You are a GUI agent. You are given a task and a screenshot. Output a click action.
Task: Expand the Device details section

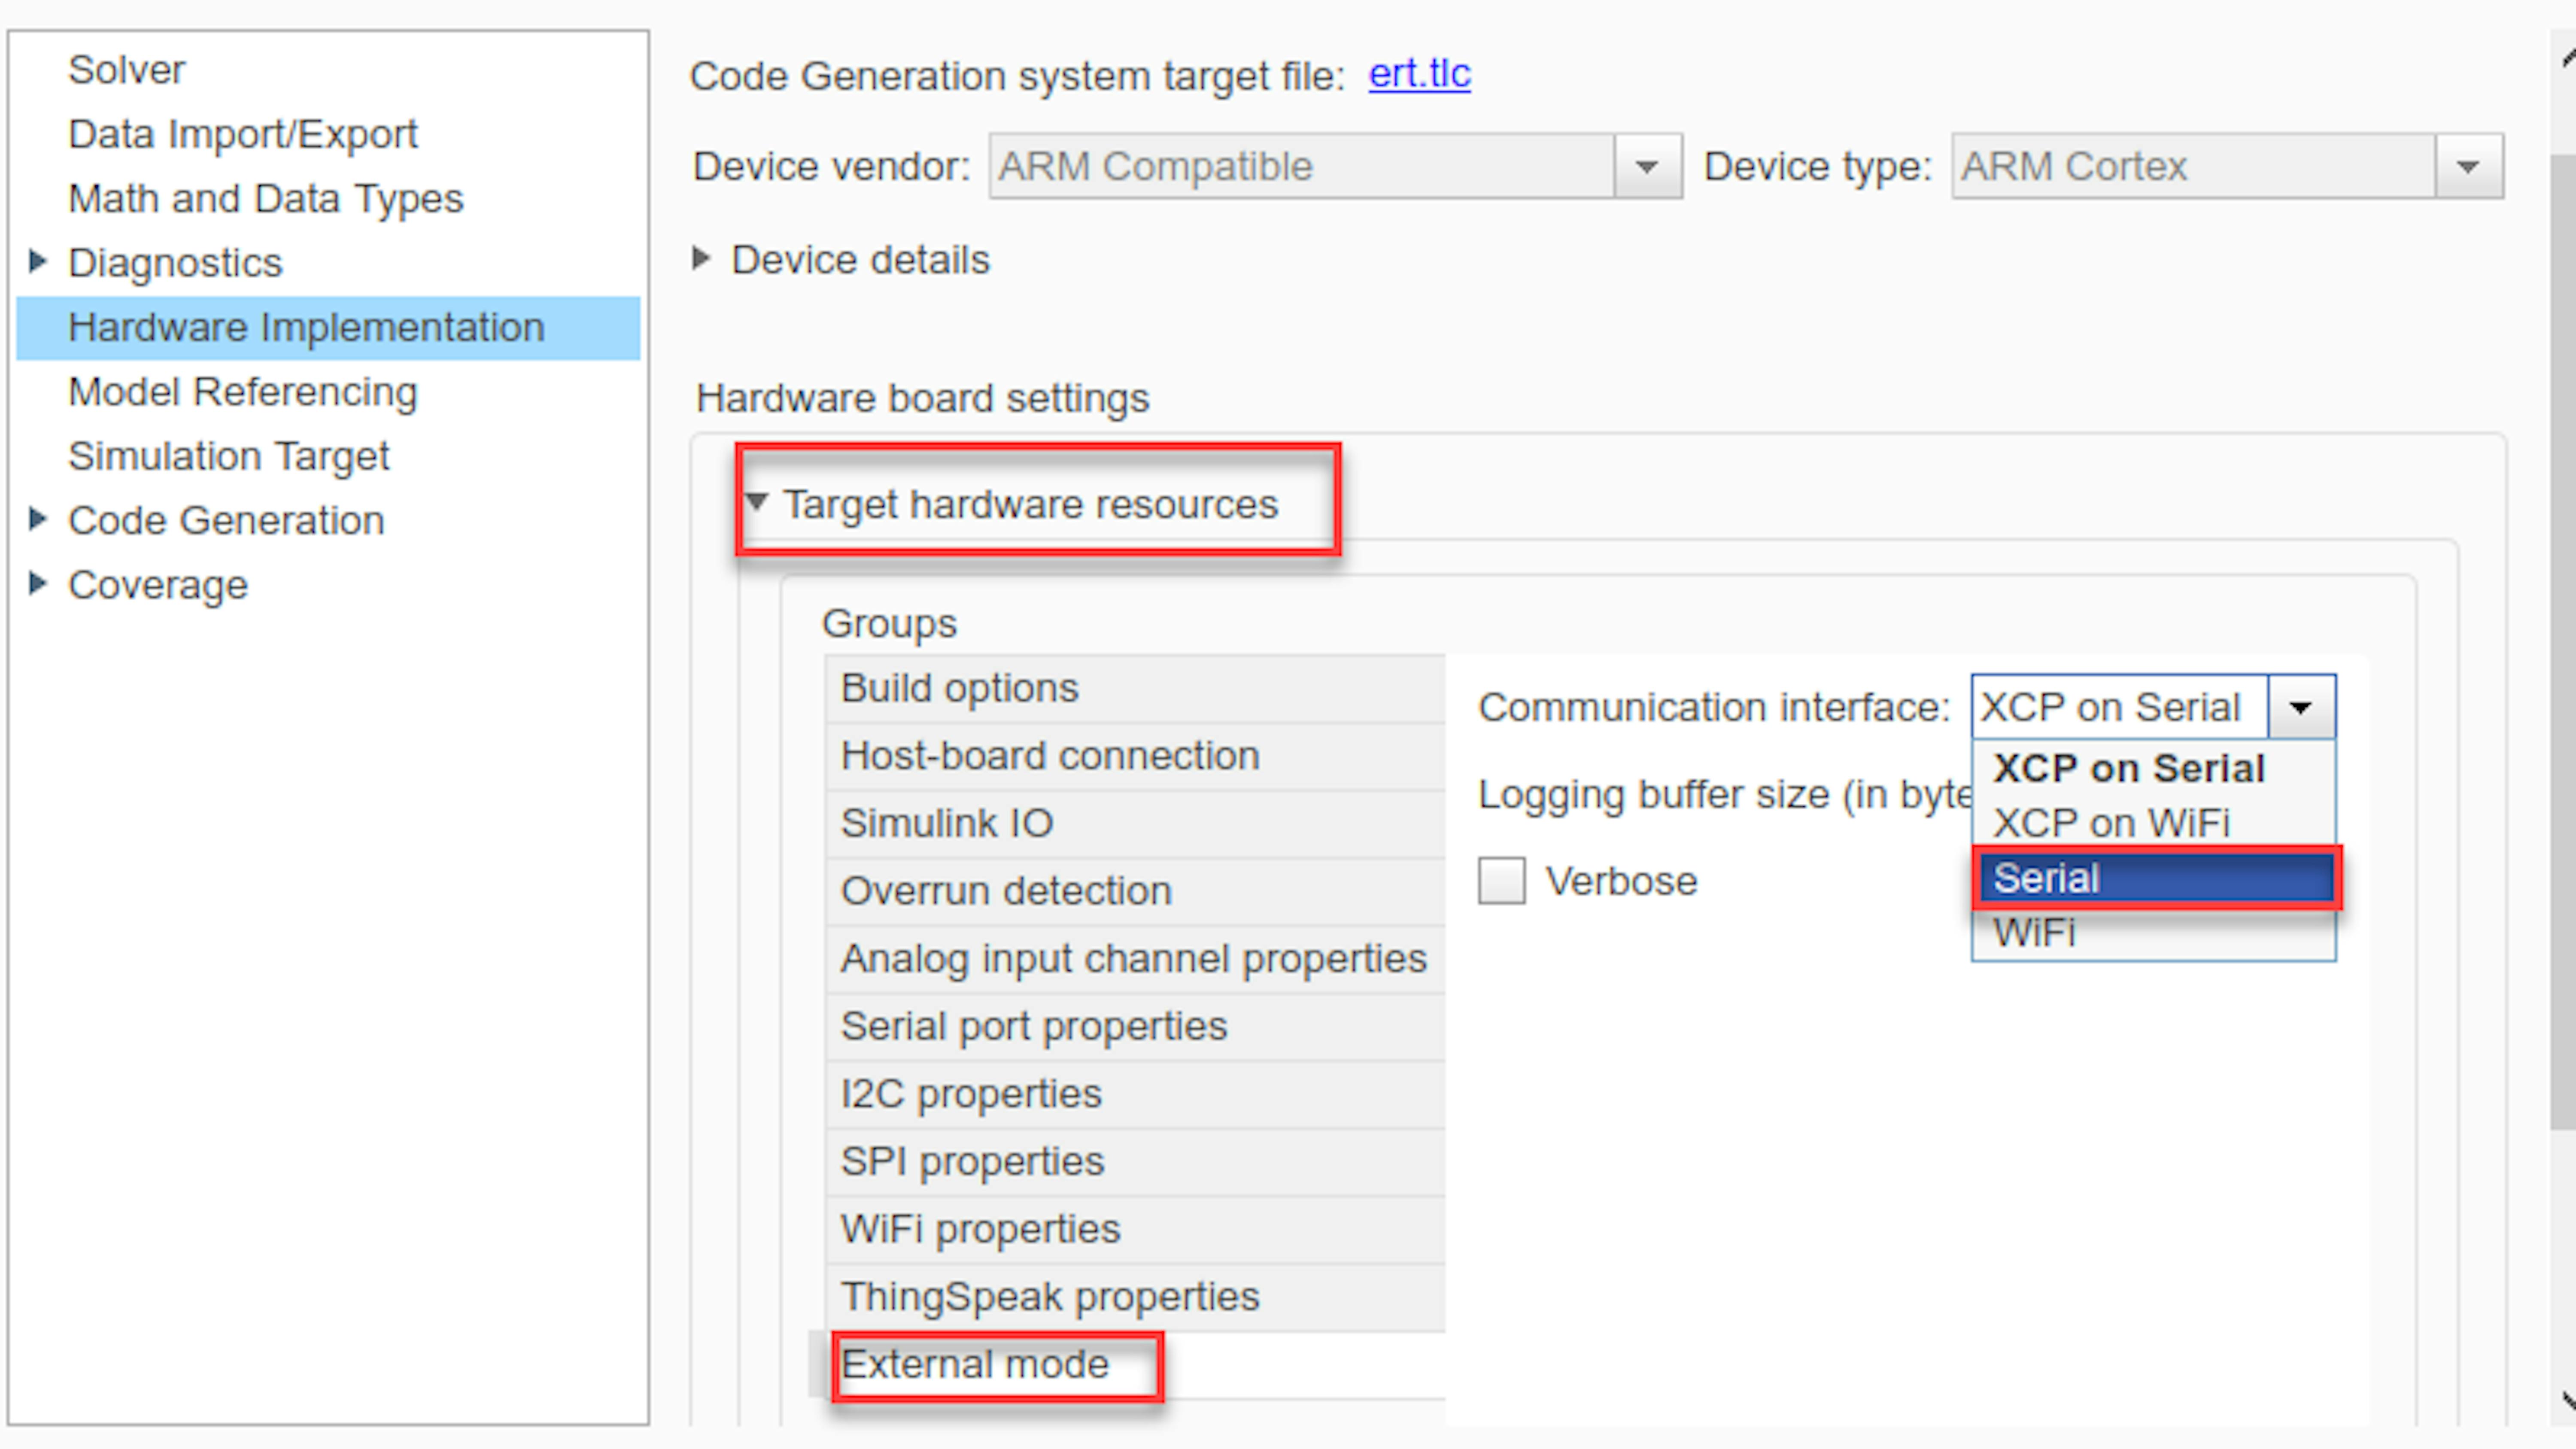[x=702, y=259]
